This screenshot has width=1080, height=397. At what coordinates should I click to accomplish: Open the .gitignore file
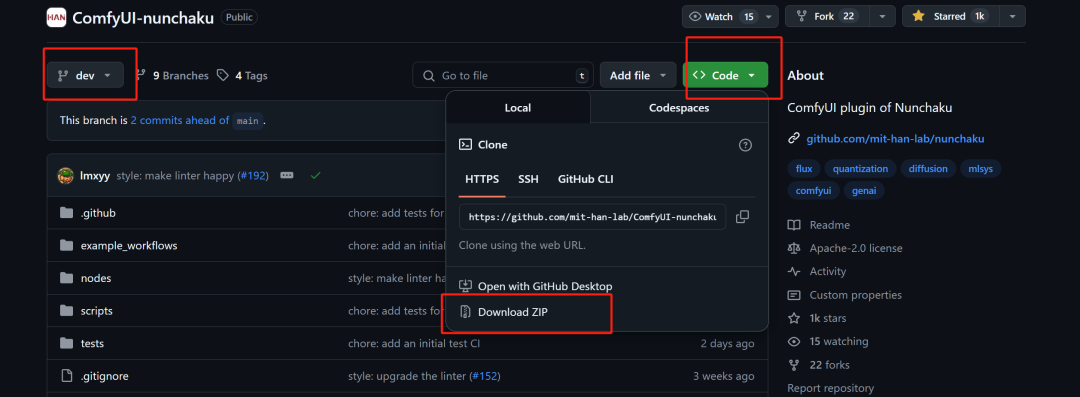(105, 376)
